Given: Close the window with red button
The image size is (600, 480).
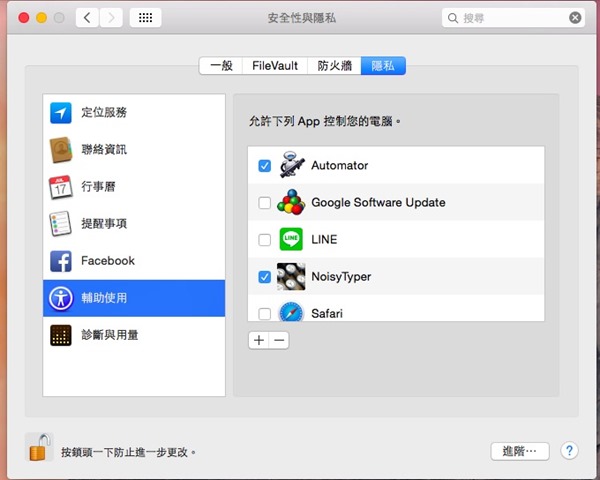Looking at the screenshot, I should coord(24,18).
